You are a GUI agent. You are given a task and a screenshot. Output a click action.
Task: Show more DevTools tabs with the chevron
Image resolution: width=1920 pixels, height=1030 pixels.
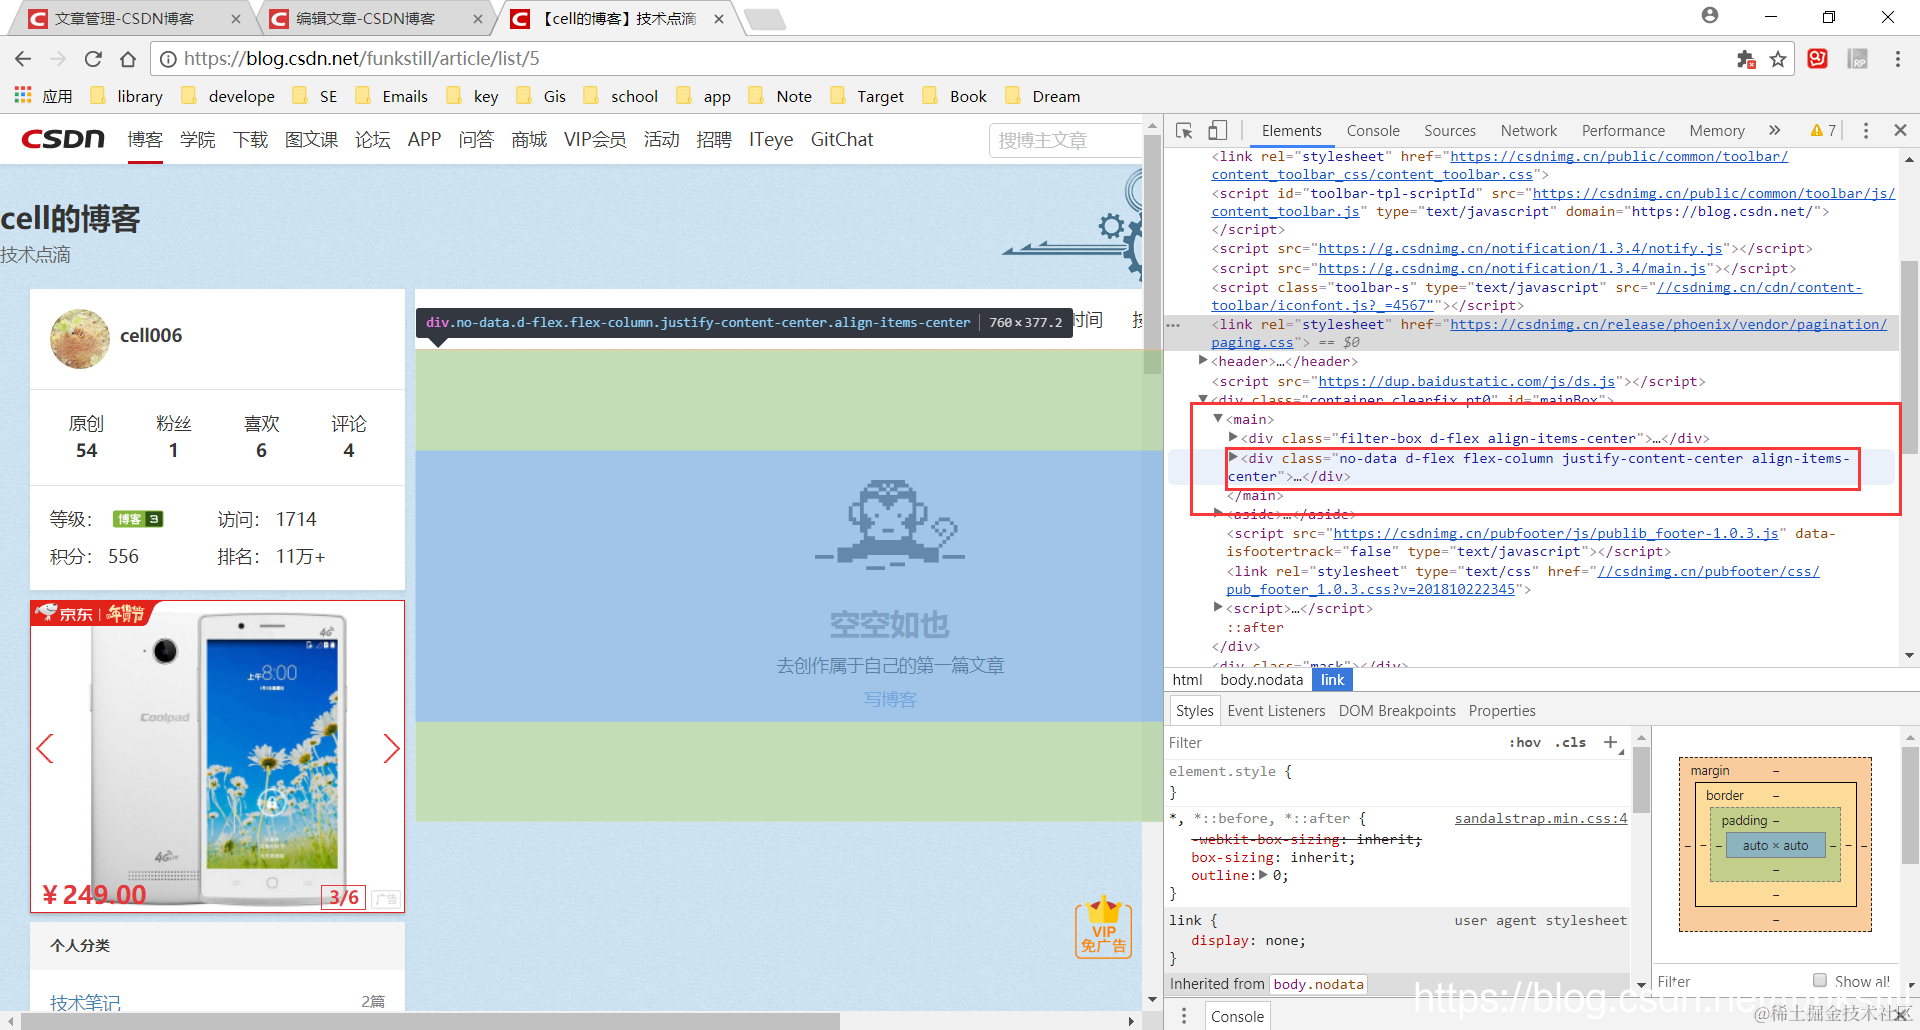click(1774, 130)
